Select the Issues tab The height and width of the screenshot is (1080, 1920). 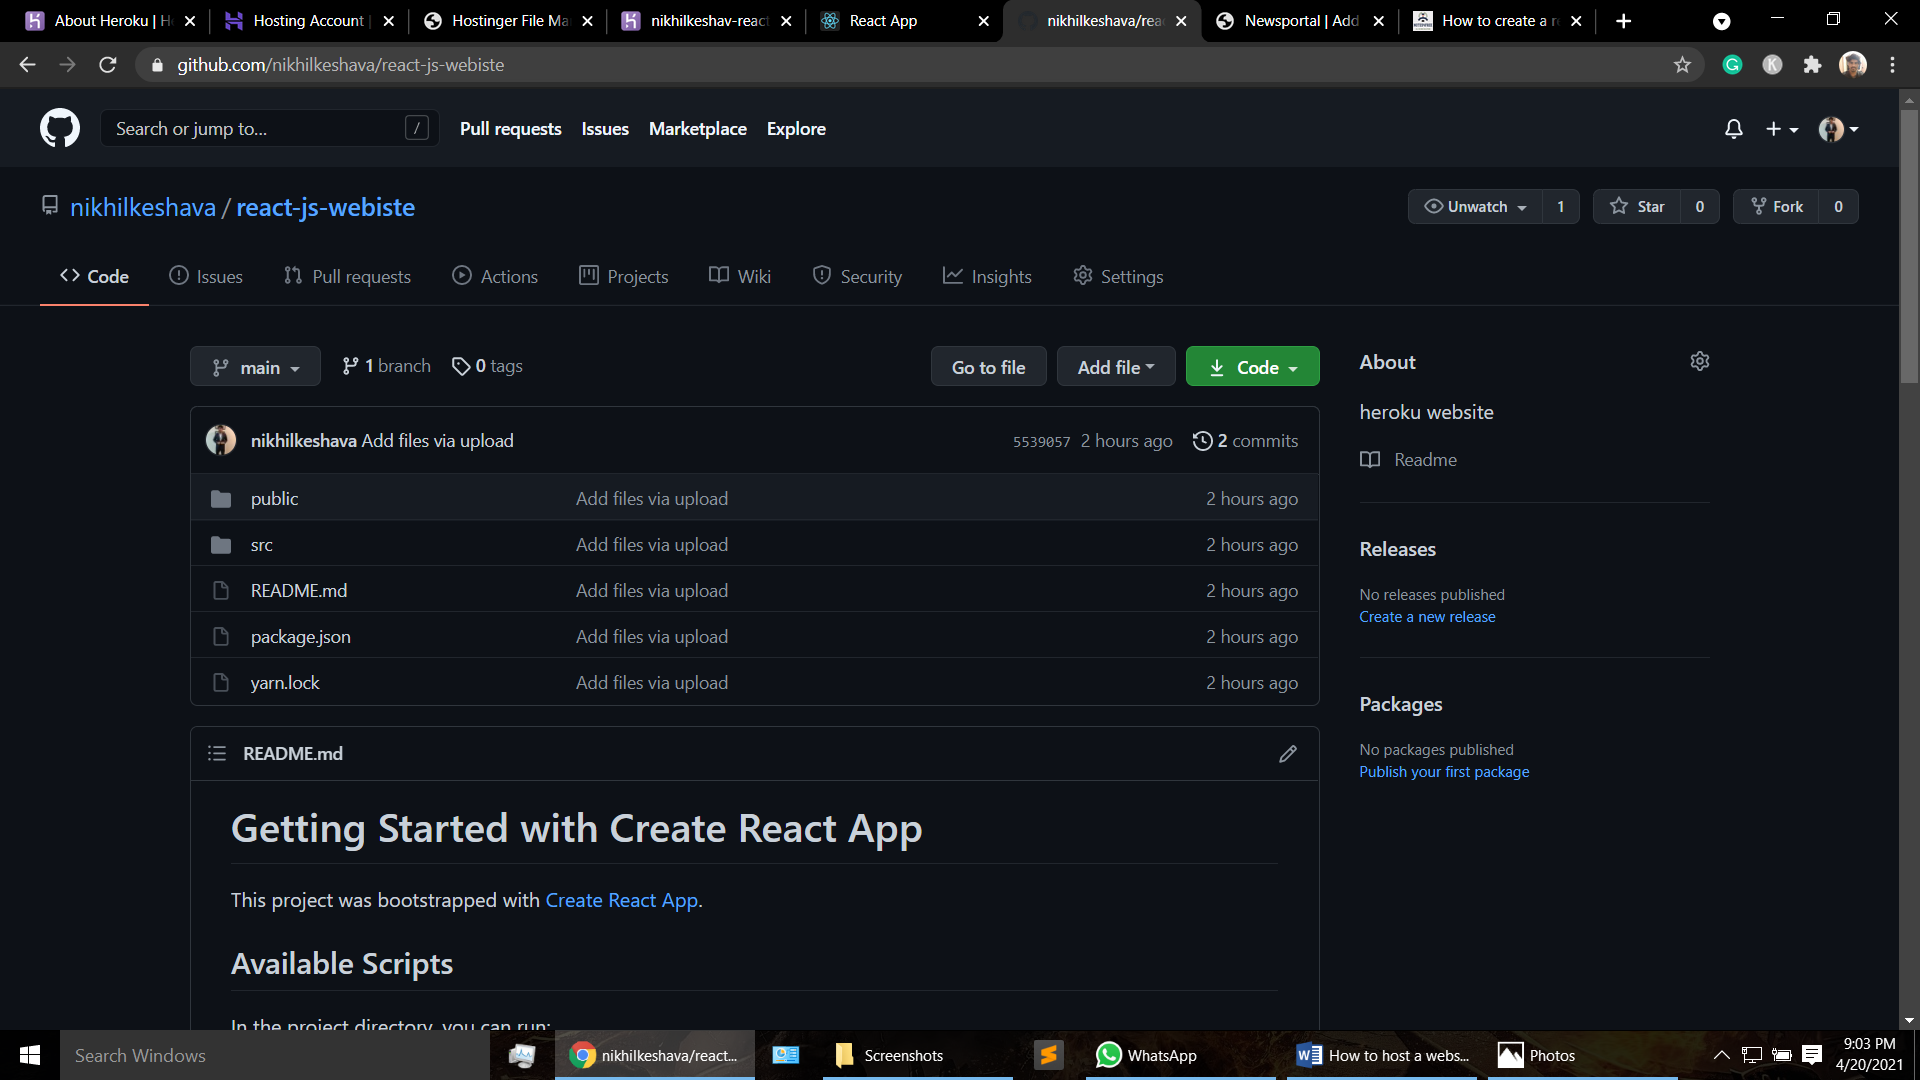(220, 277)
